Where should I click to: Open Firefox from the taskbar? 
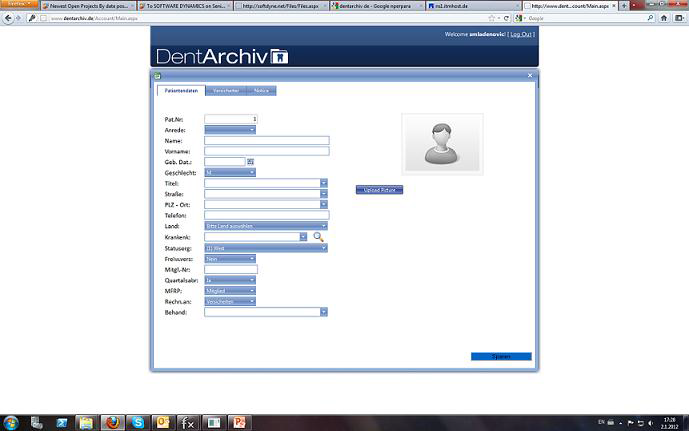coord(112,423)
